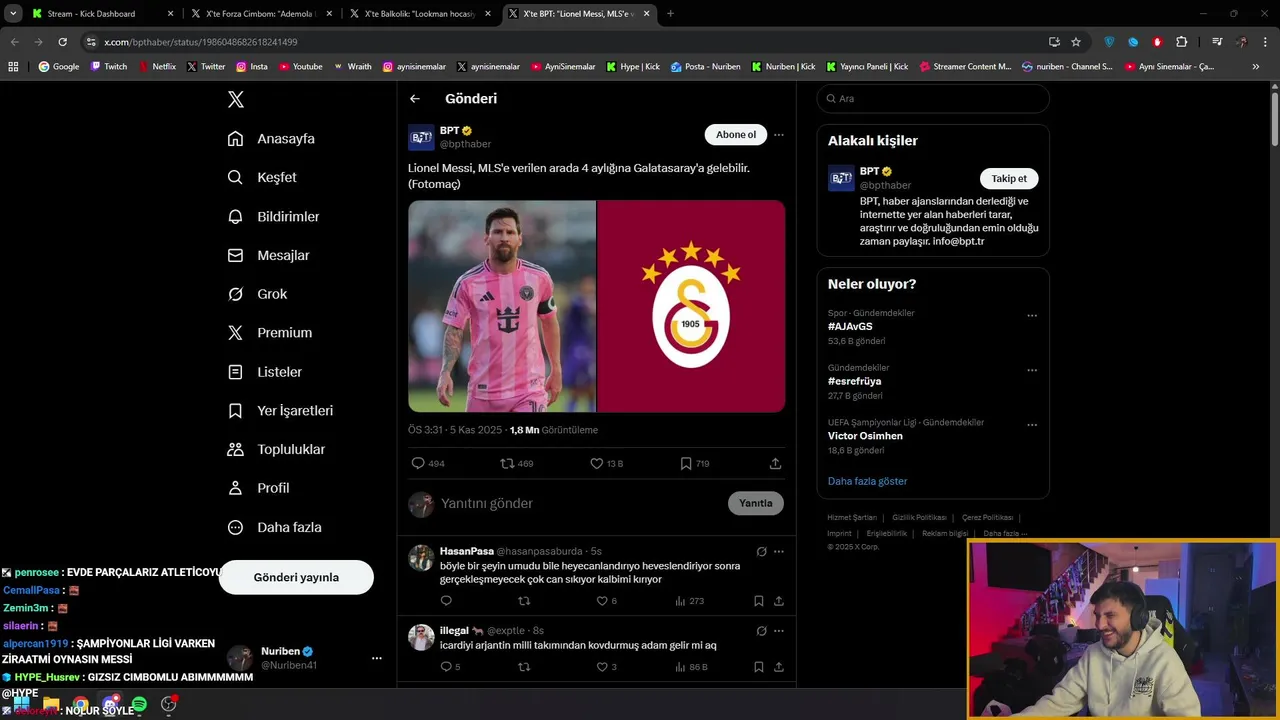This screenshot has width=1280, height=720.
Task: Go back with the post arrow
Action: coord(415,99)
